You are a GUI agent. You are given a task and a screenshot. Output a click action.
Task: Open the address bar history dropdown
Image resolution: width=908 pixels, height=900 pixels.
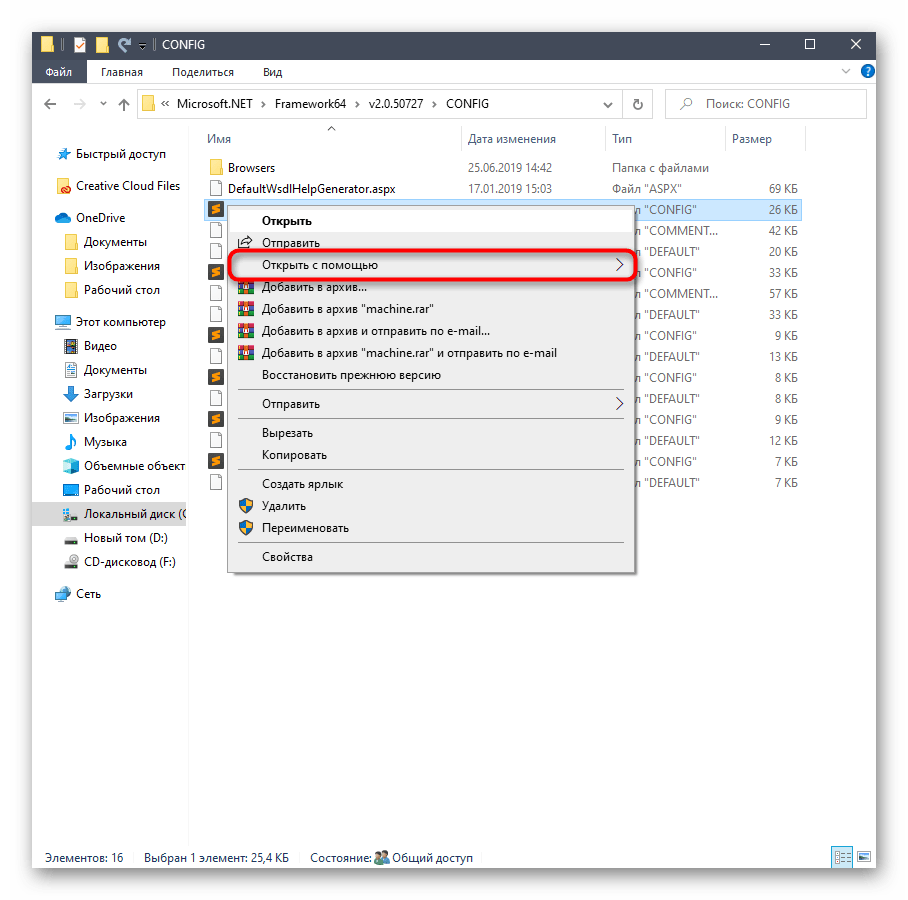pos(607,104)
